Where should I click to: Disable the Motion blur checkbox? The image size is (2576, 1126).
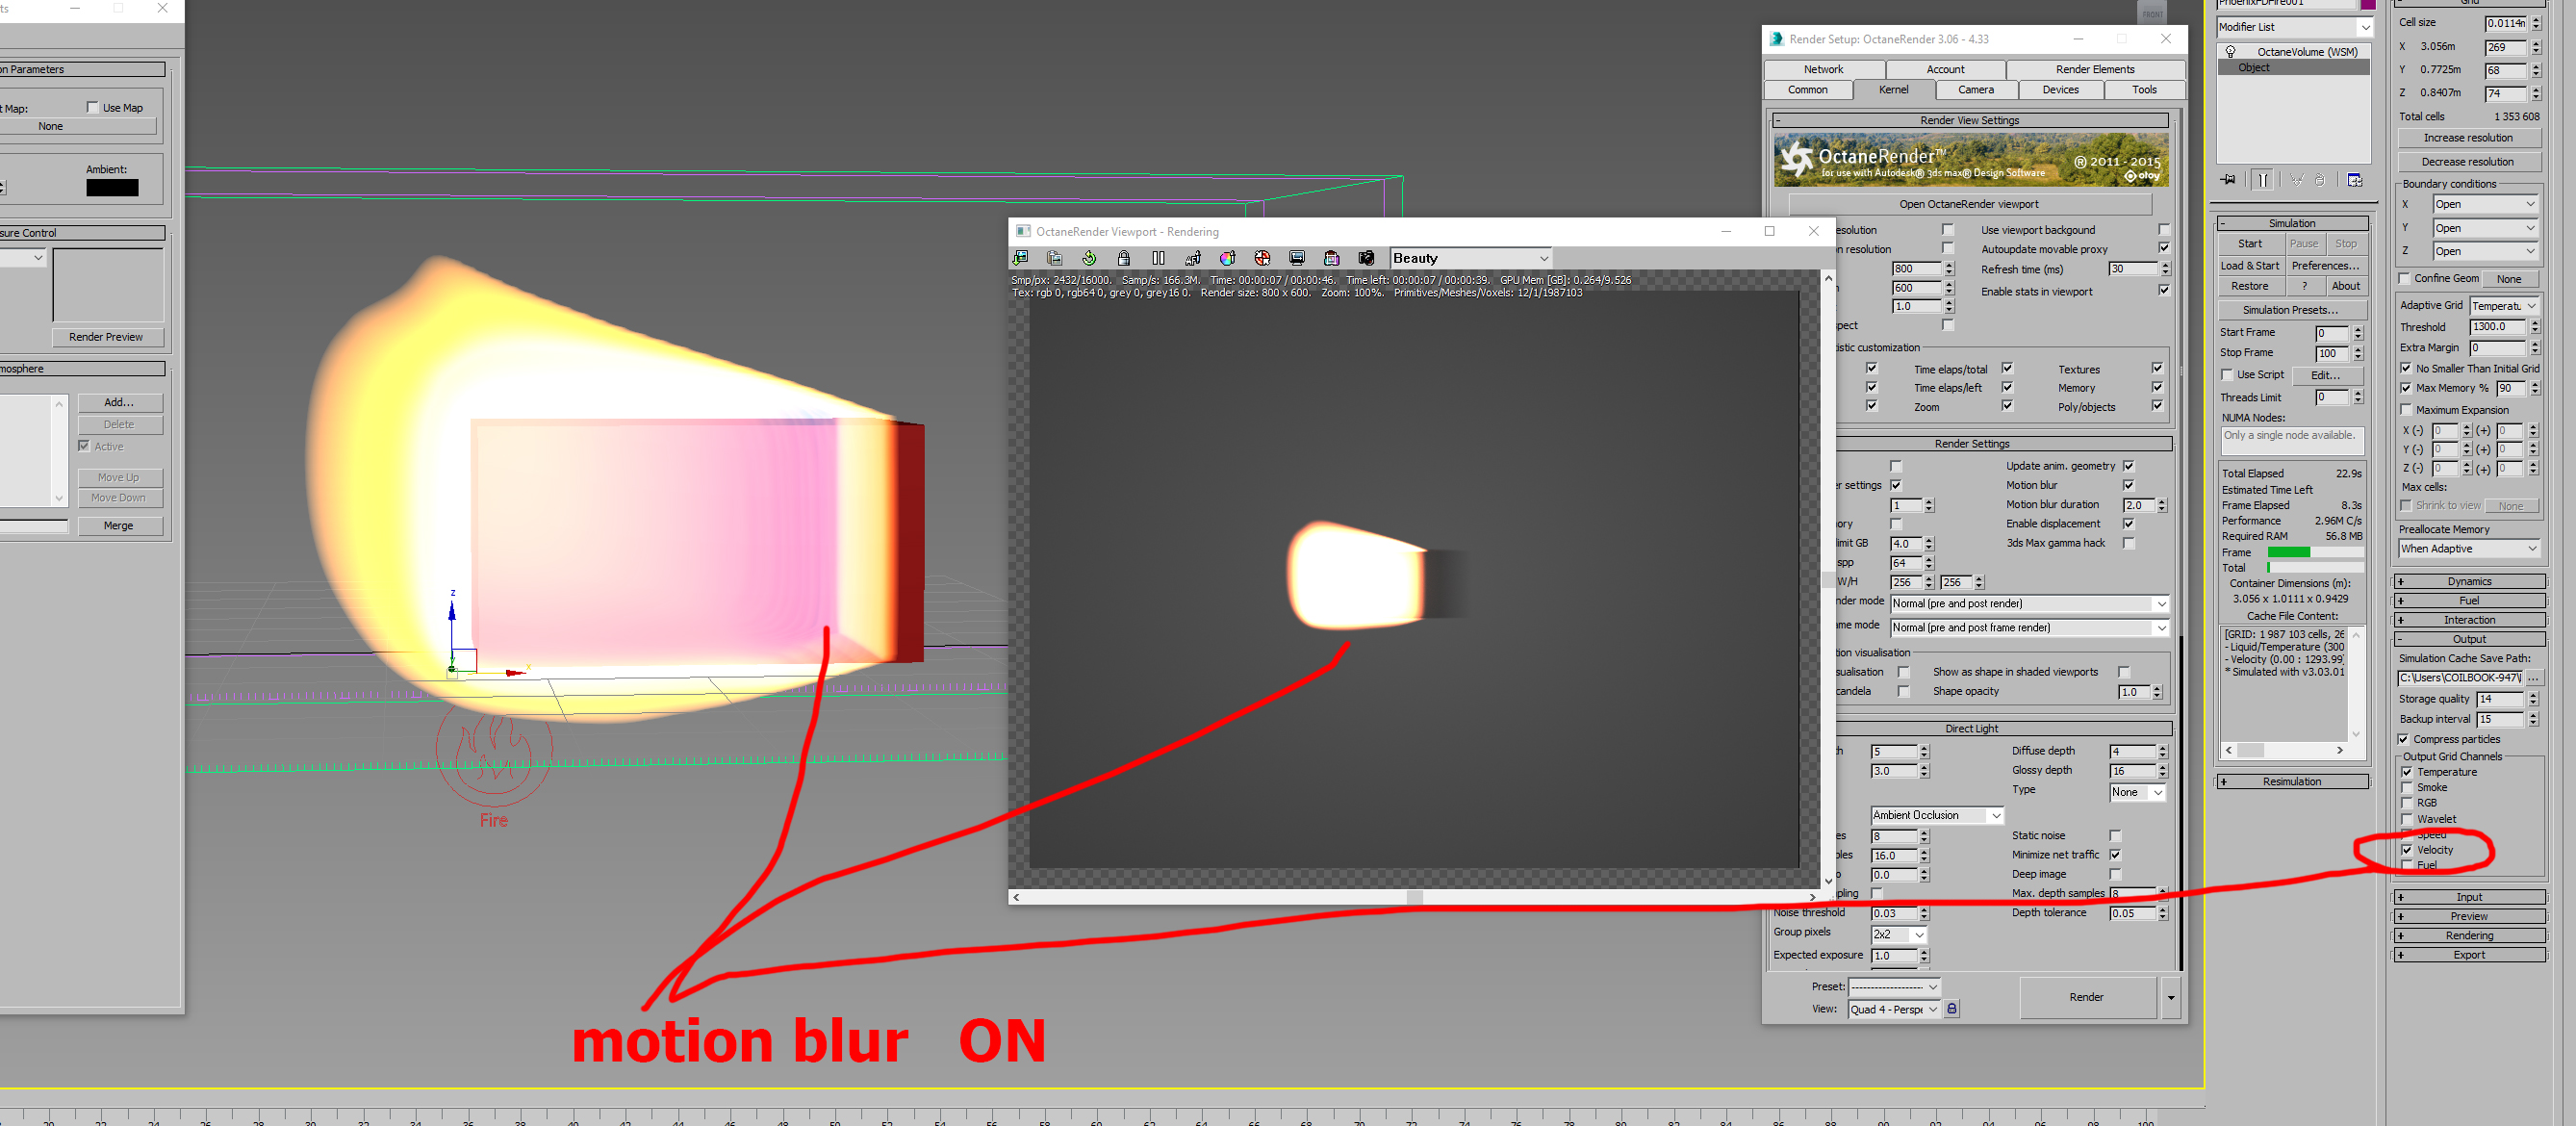pyautogui.click(x=2129, y=485)
